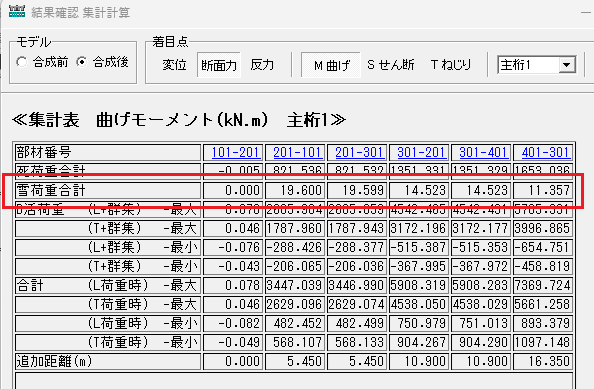This screenshot has width=594, height=389.
Task: Select the 断面力 toggle button
Action: pyautogui.click(x=219, y=65)
